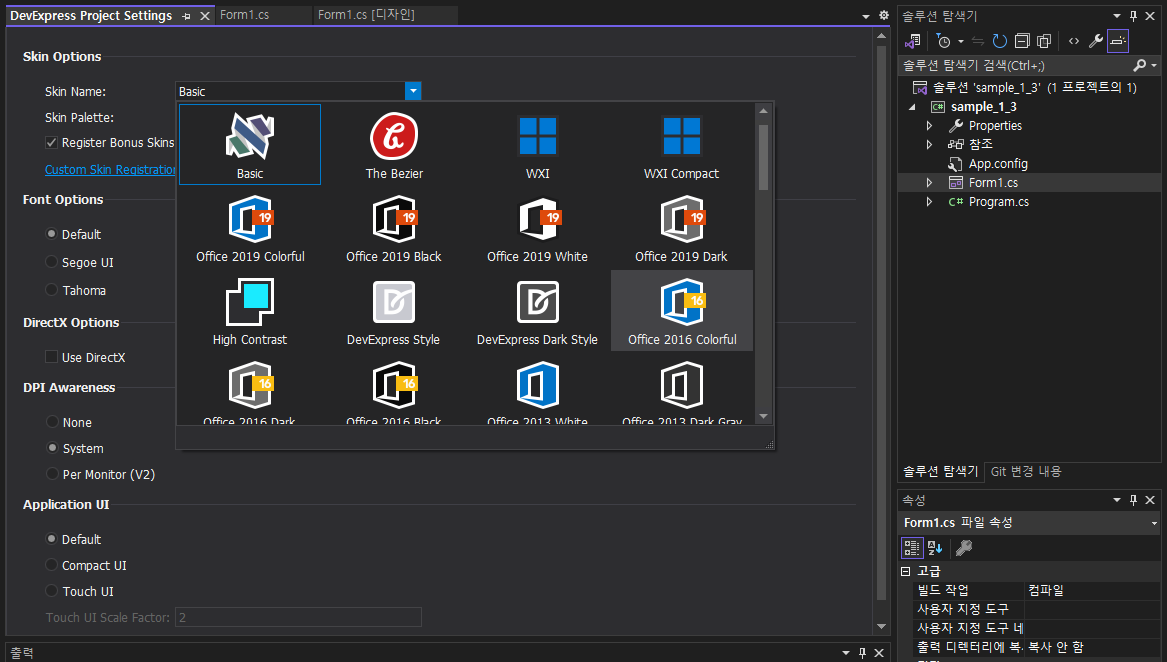Choose Office 2019 Colorful skin

click(250, 228)
